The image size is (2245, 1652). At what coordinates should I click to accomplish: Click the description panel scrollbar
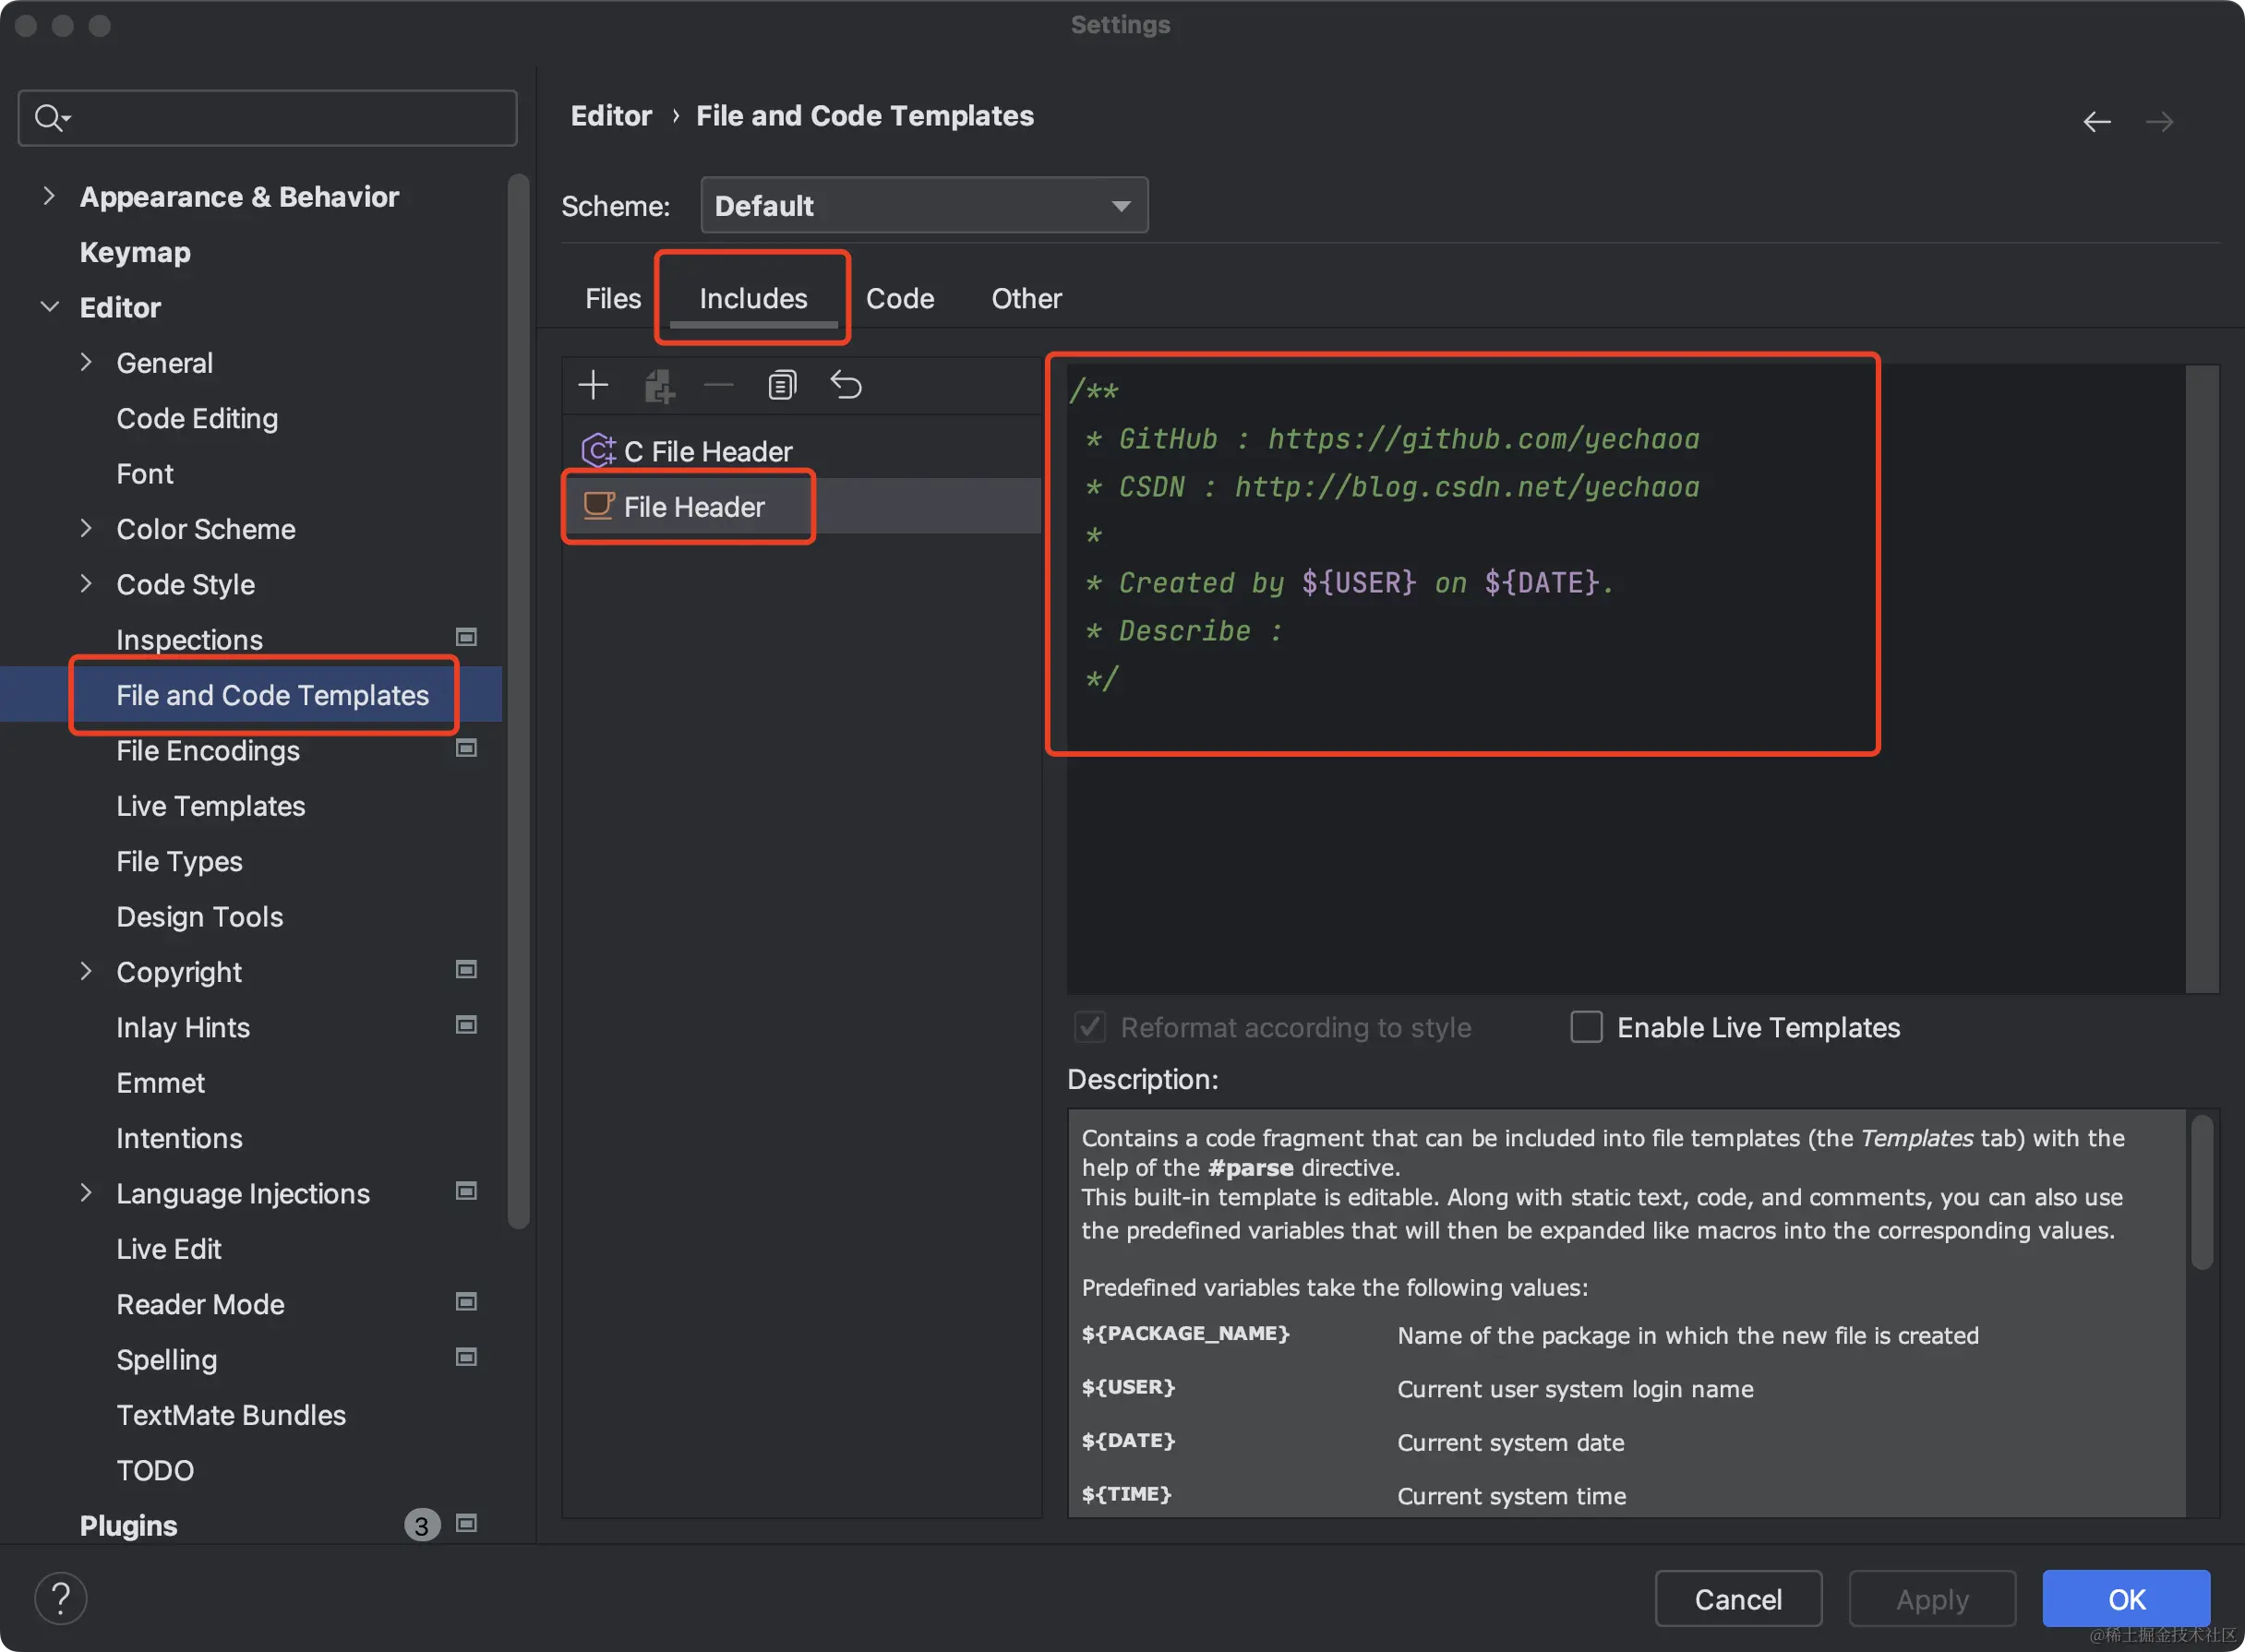(2202, 1195)
